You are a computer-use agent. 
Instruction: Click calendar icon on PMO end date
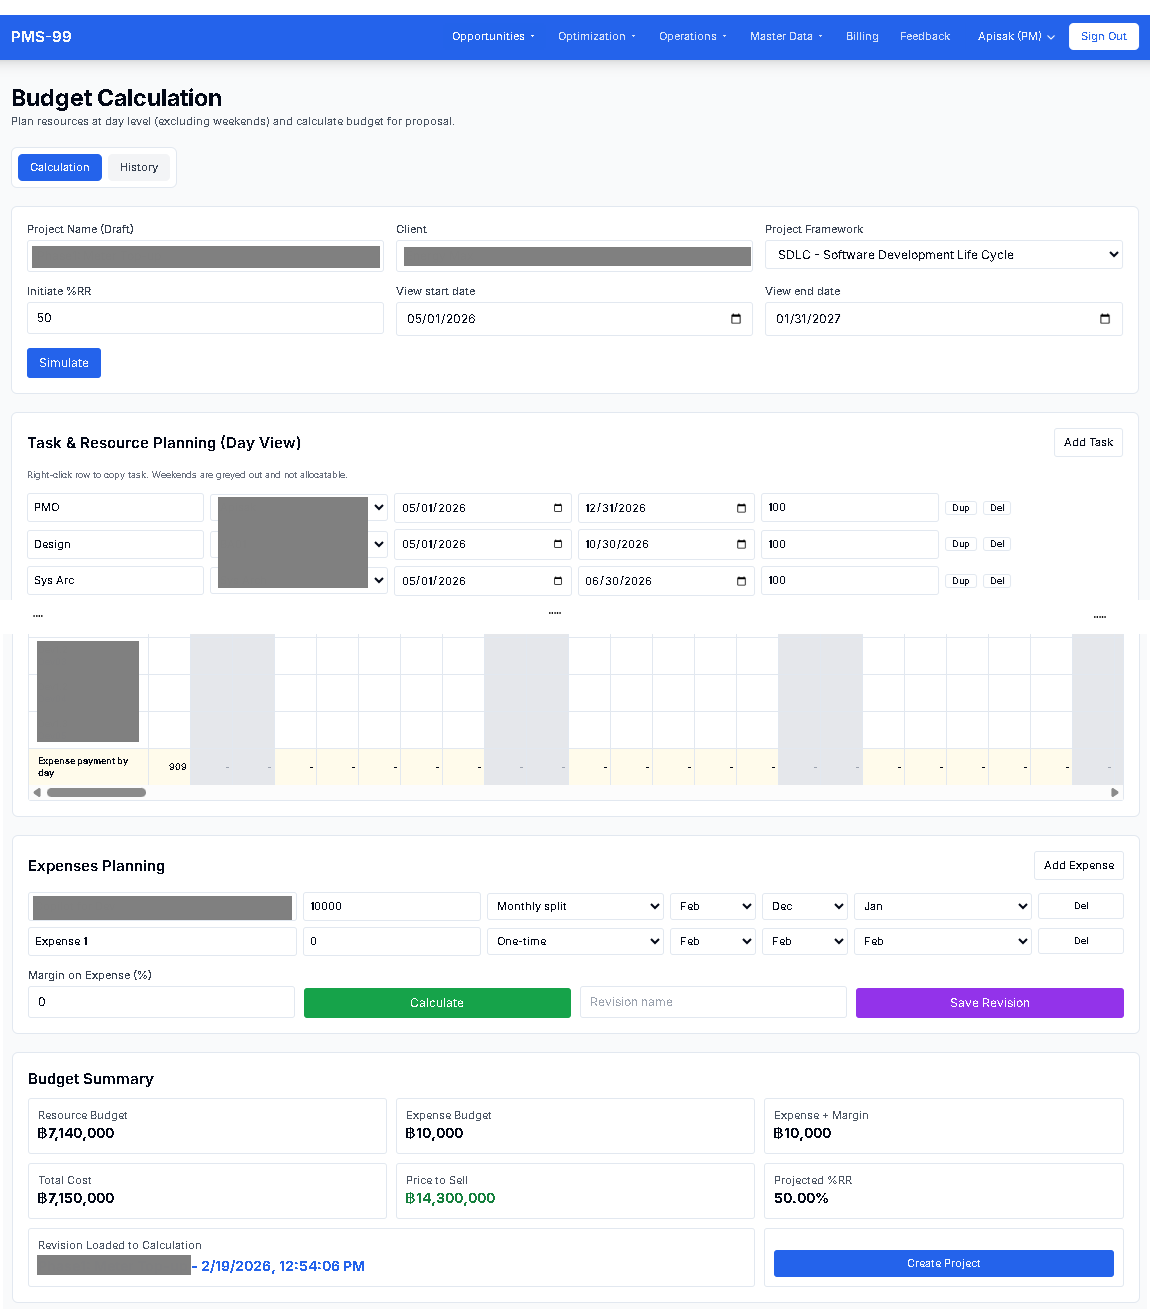click(x=741, y=508)
